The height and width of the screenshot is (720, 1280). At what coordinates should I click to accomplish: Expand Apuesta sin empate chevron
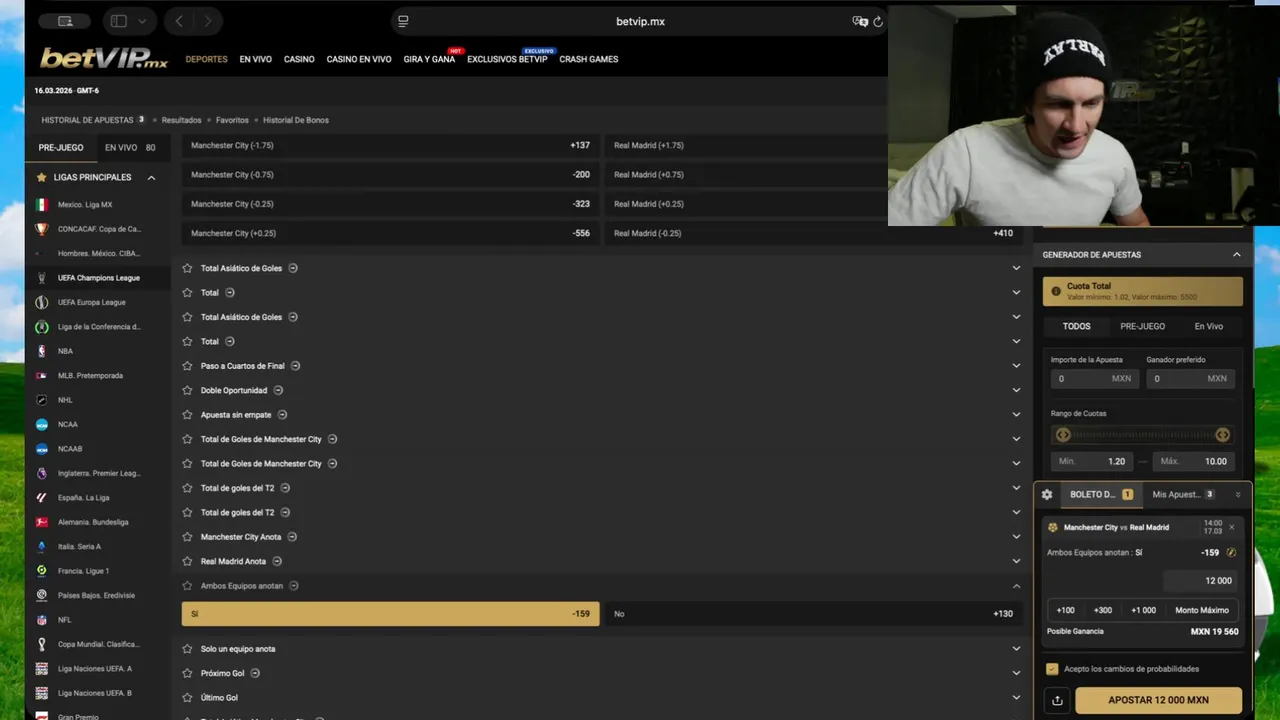click(1016, 415)
